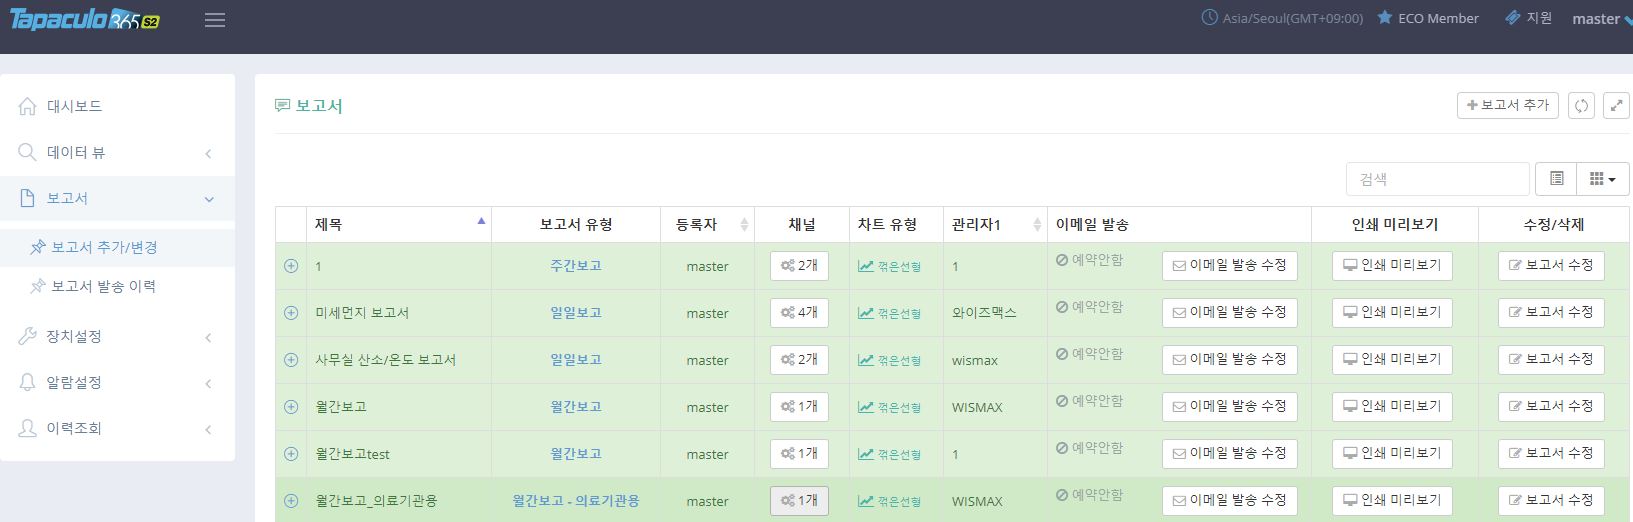This screenshot has height=522, width=1633.
Task: Open 인쇄 미리보기 for the WISMAX 월간보고 row
Action: 1392,407
